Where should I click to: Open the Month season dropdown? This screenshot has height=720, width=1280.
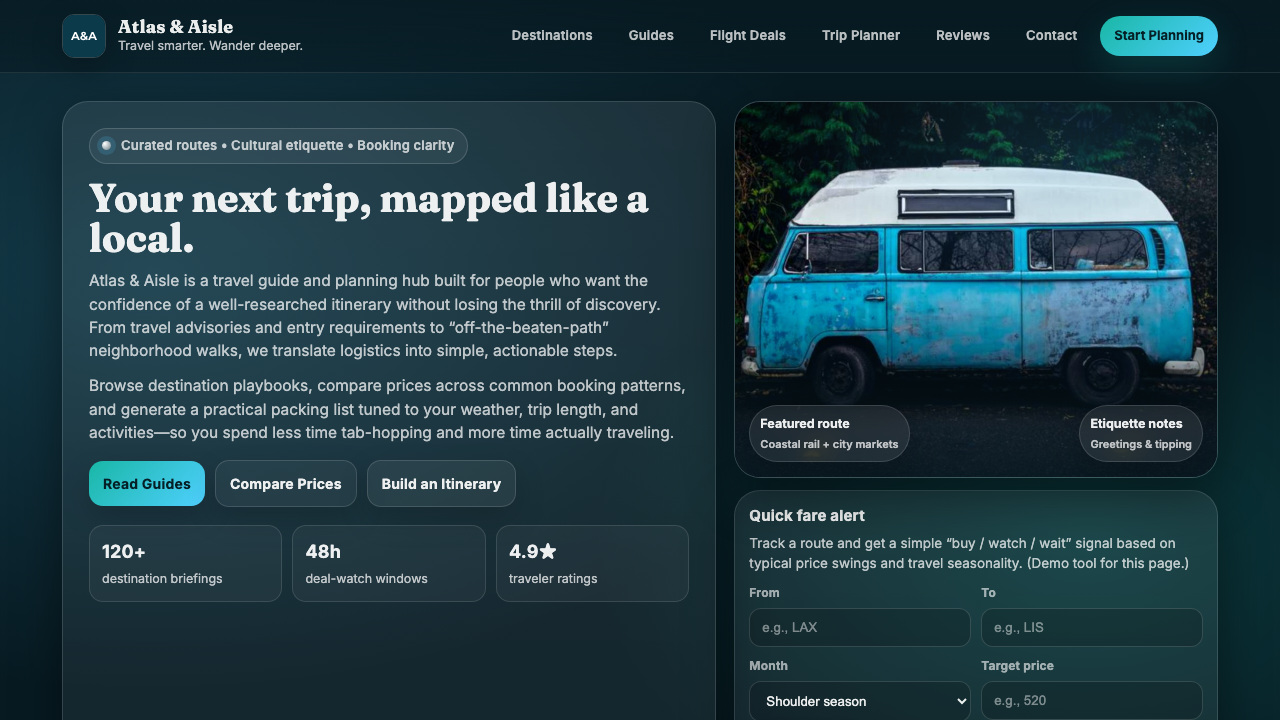tap(859, 700)
